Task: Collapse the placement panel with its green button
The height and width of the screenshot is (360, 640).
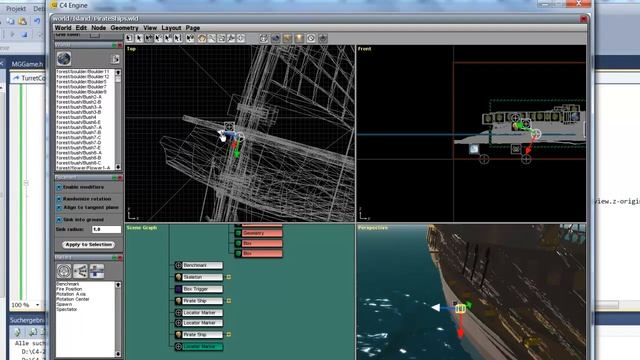Action: click(115, 178)
